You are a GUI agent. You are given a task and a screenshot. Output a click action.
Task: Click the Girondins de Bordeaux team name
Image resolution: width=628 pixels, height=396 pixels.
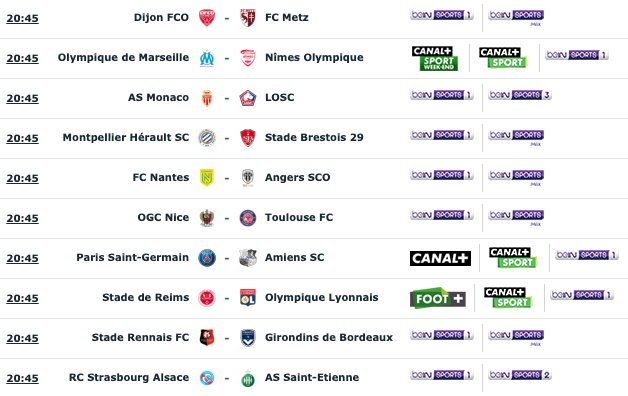[329, 338]
